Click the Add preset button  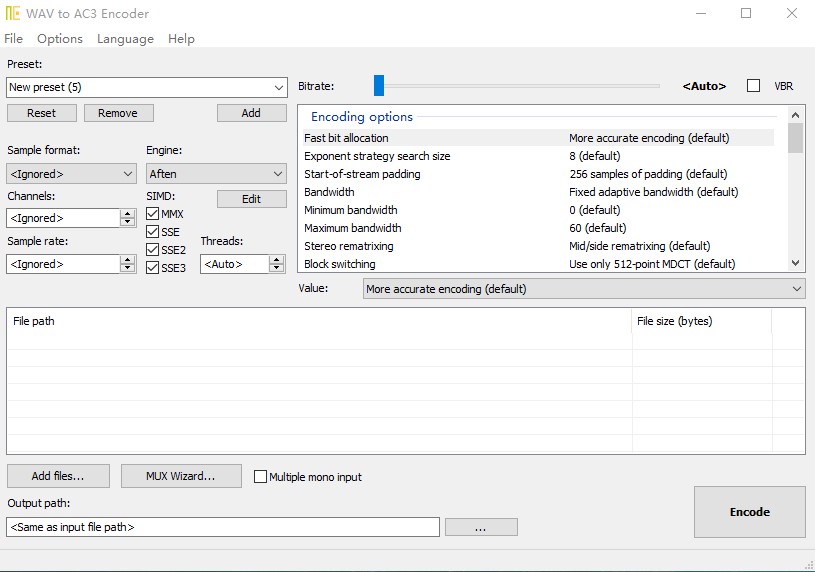(x=252, y=113)
